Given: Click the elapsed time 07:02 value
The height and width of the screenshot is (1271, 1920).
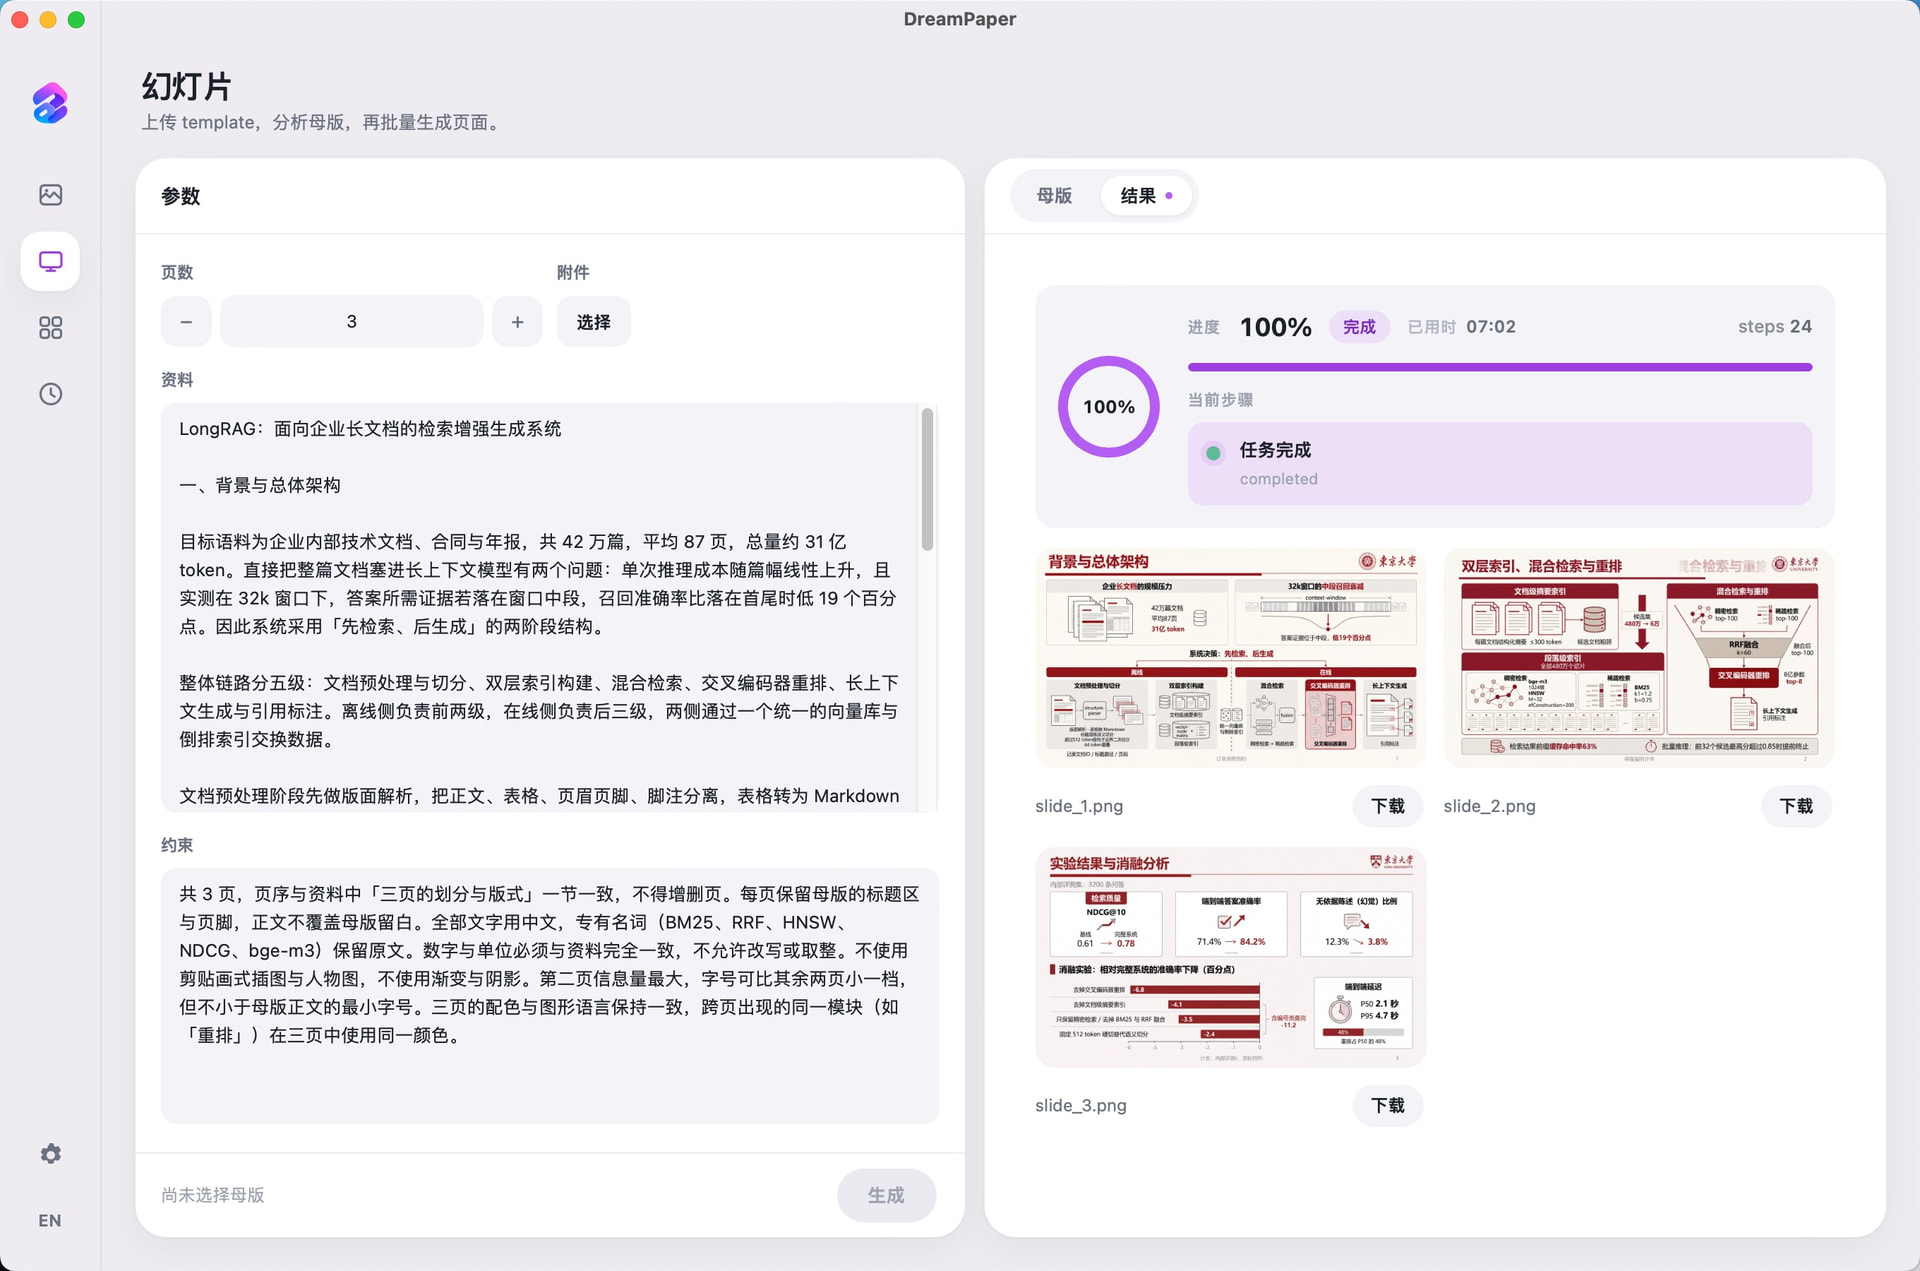Looking at the screenshot, I should pyautogui.click(x=1491, y=327).
